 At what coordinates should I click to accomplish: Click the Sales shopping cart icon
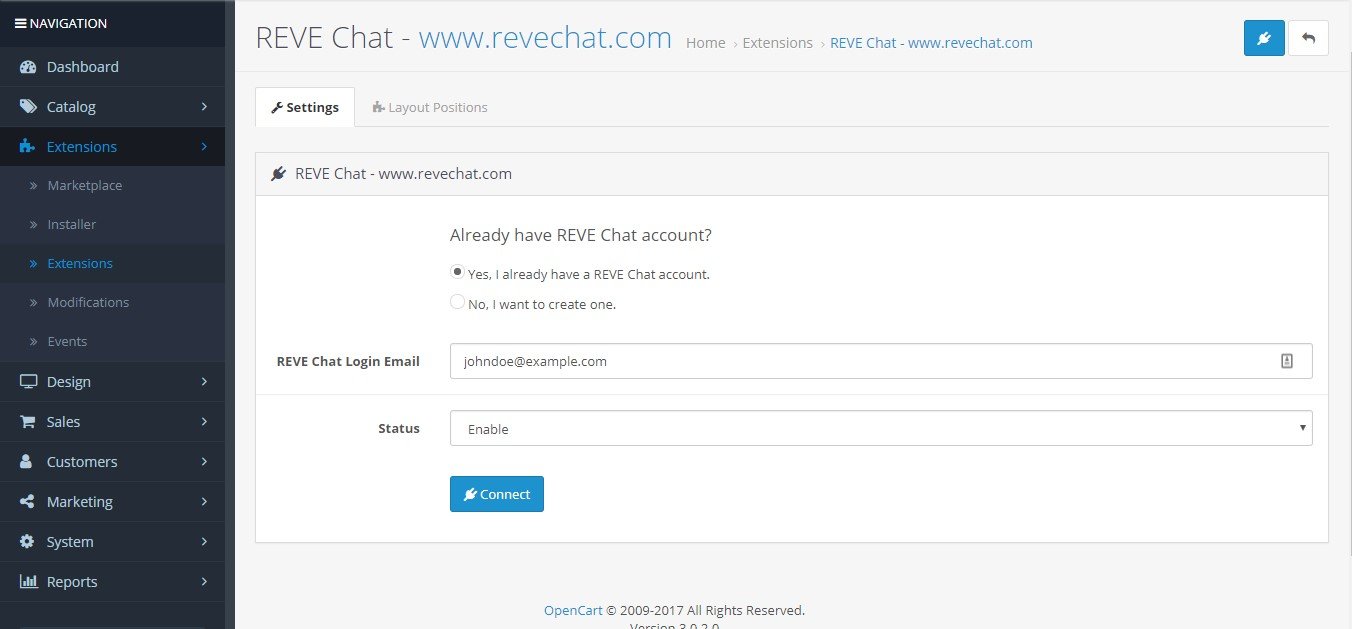[x=28, y=422]
